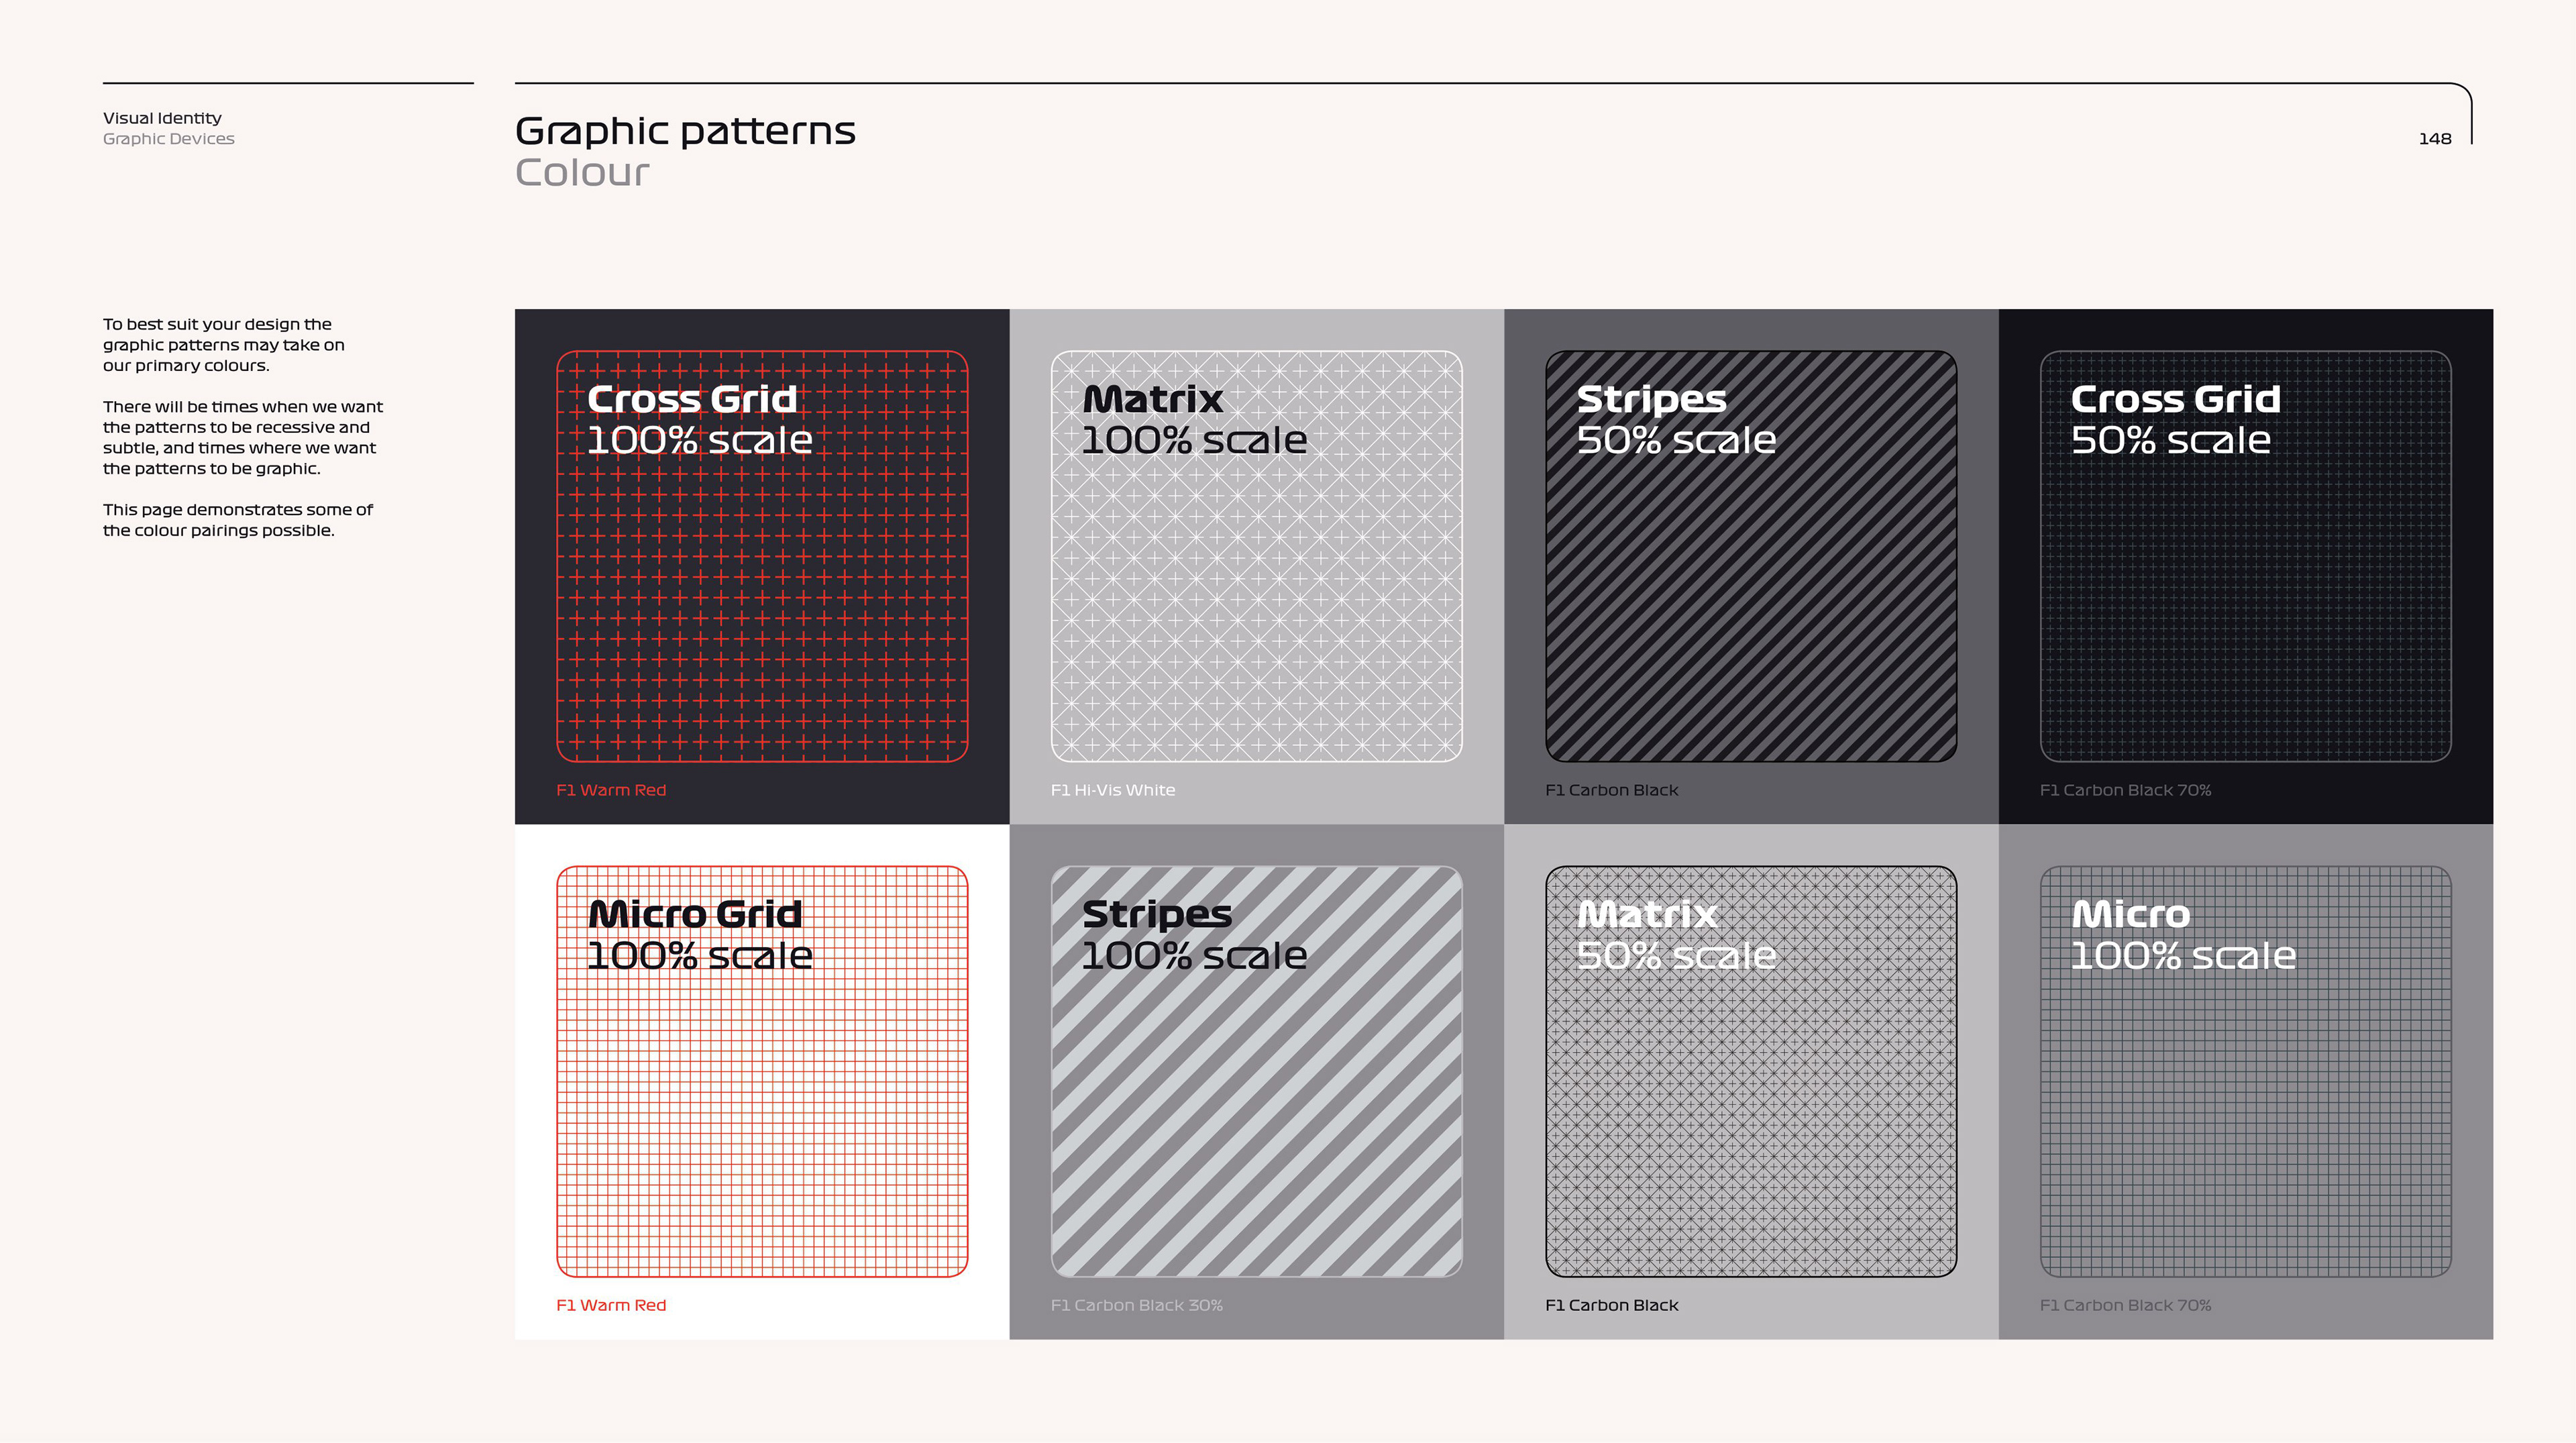2576x1443 pixels.
Task: Click the bottom-row F1 Warm Red label
Action: [610, 1305]
